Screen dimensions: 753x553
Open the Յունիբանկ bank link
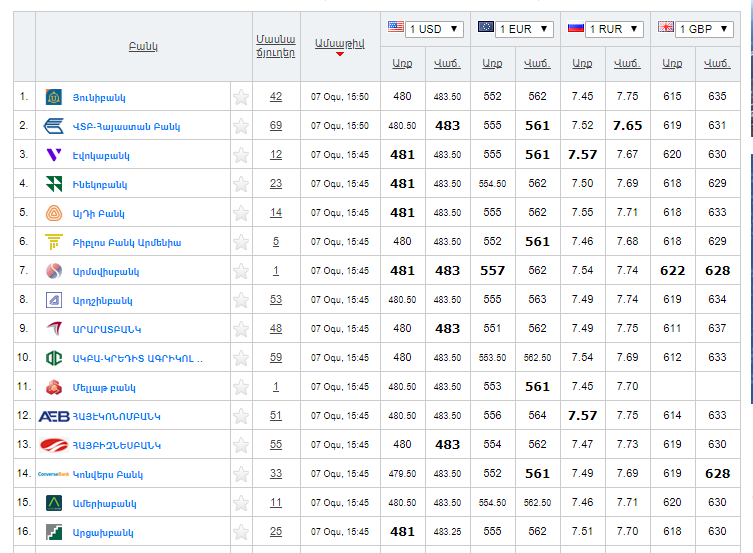(99, 97)
